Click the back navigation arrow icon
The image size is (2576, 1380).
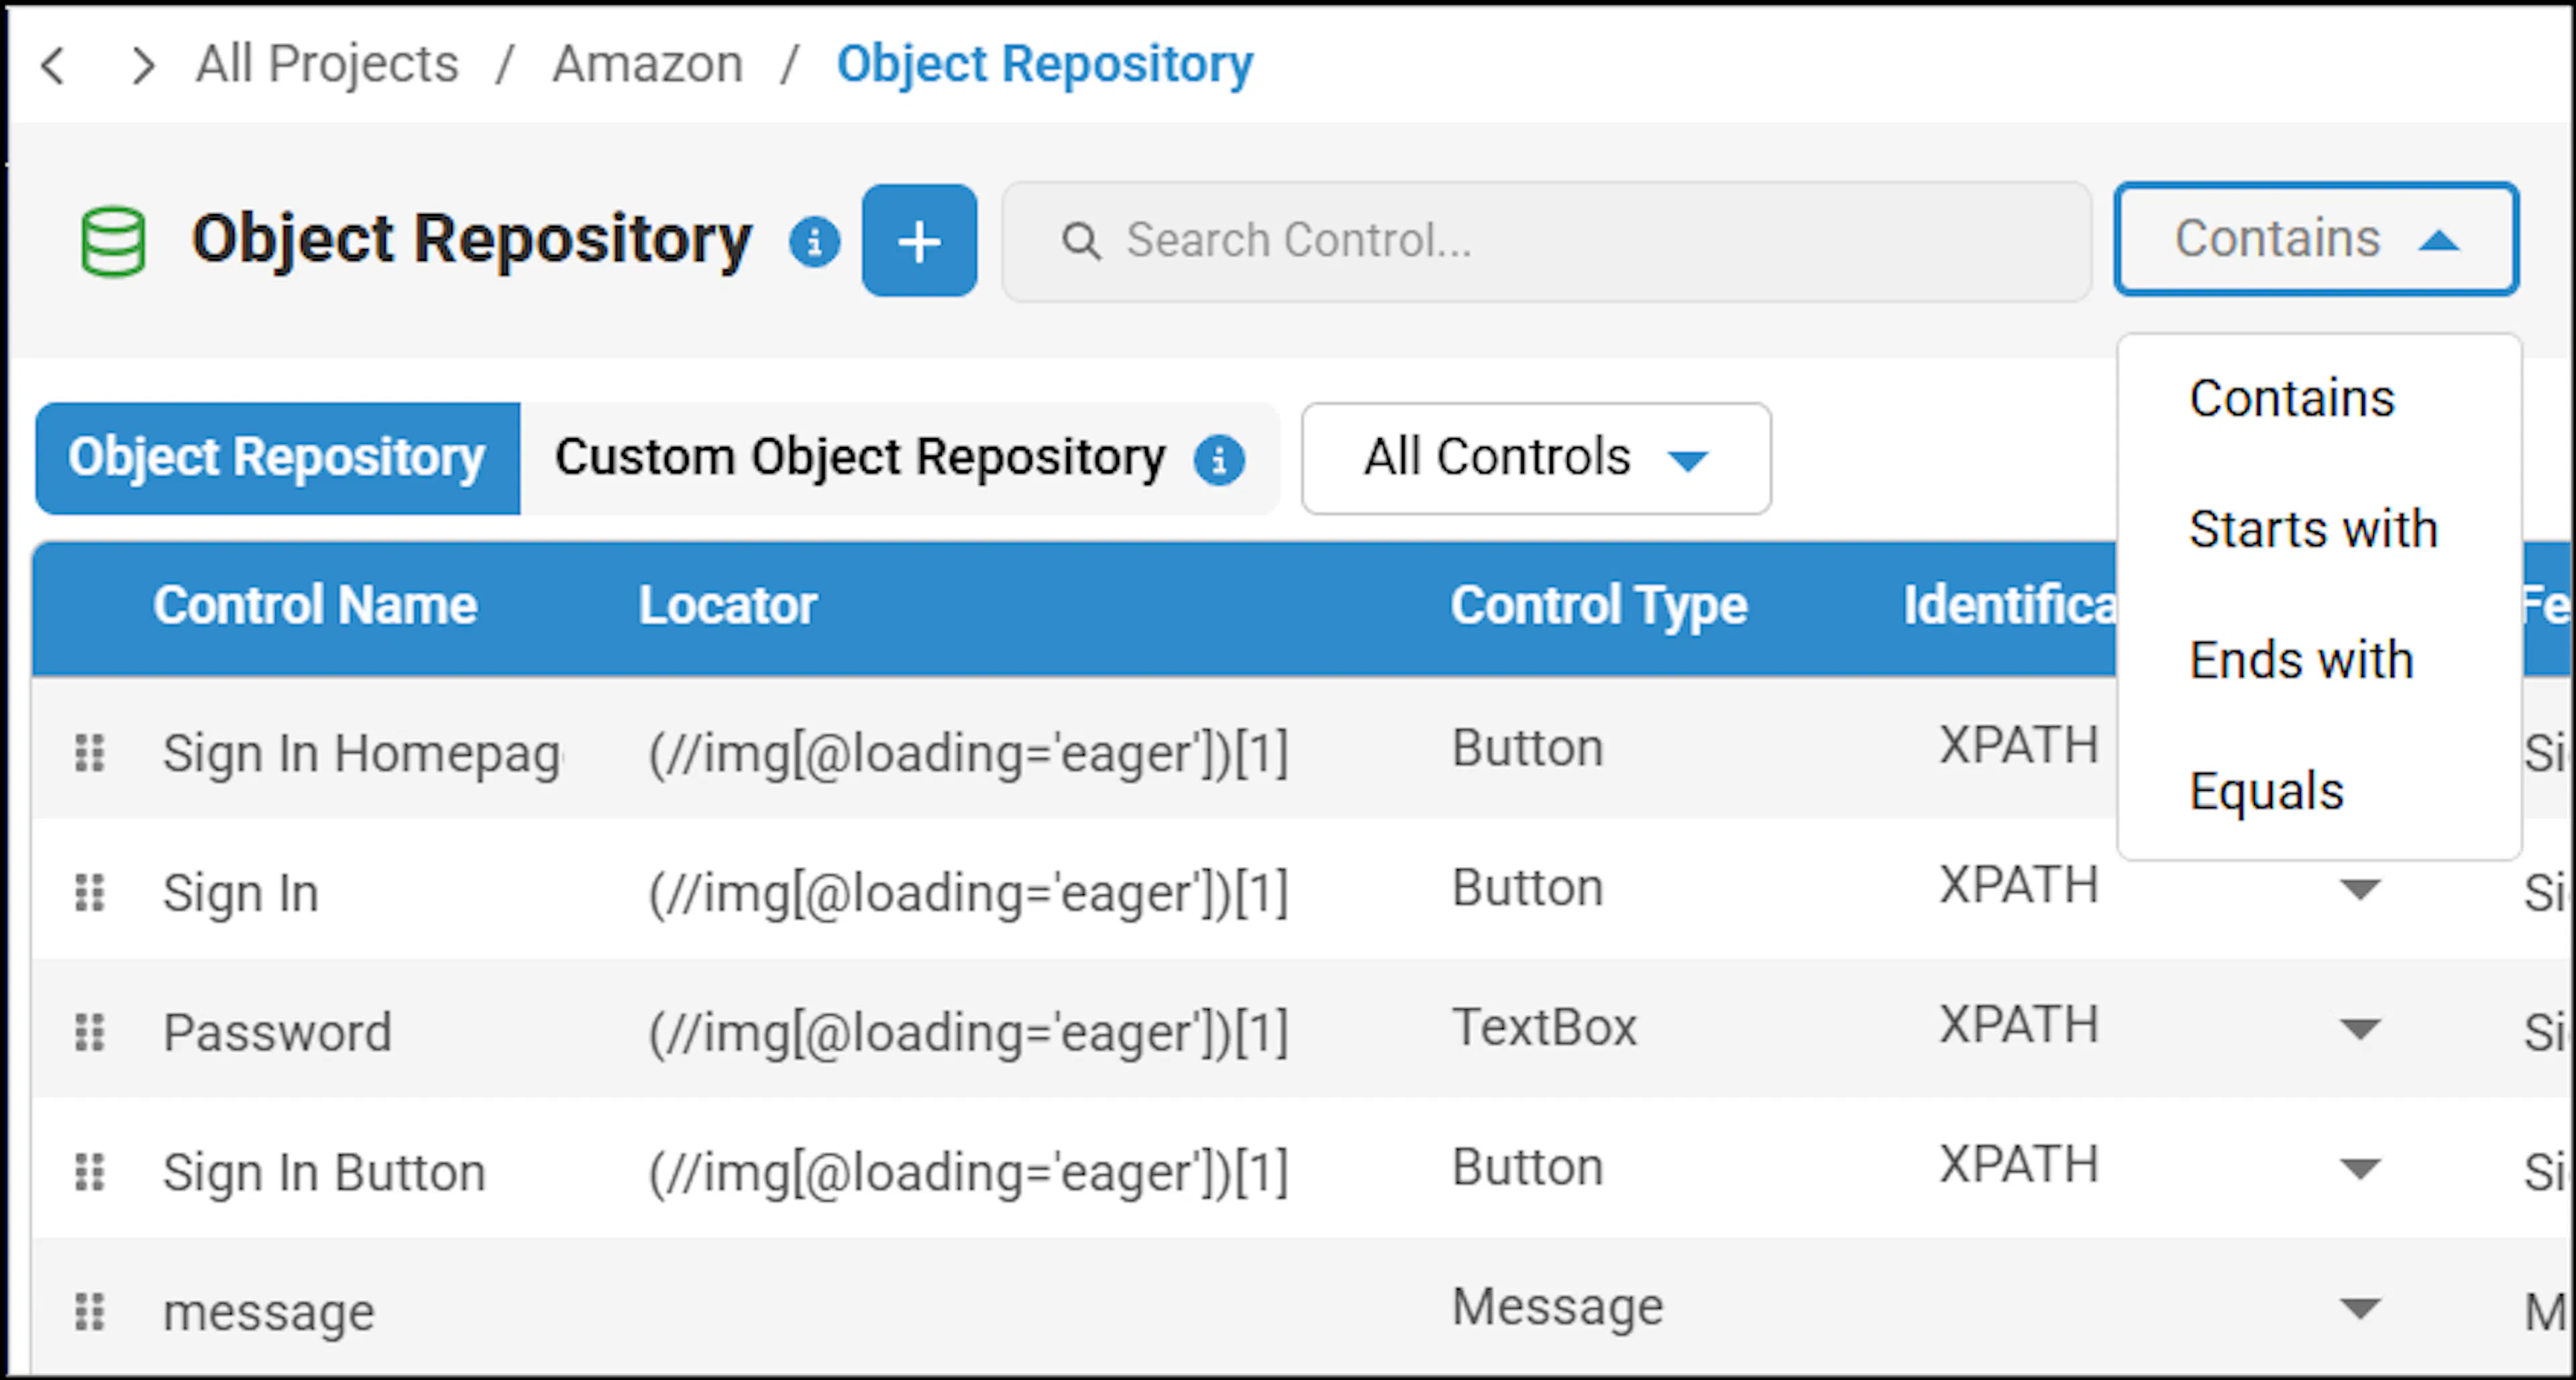(53, 66)
